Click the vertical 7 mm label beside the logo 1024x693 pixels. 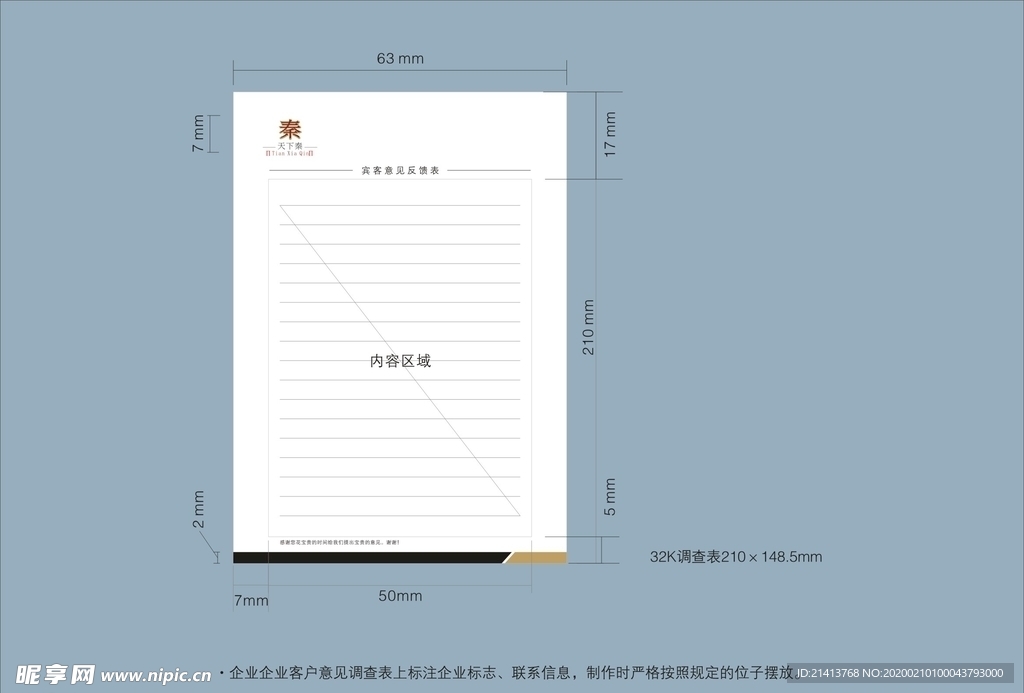198,133
